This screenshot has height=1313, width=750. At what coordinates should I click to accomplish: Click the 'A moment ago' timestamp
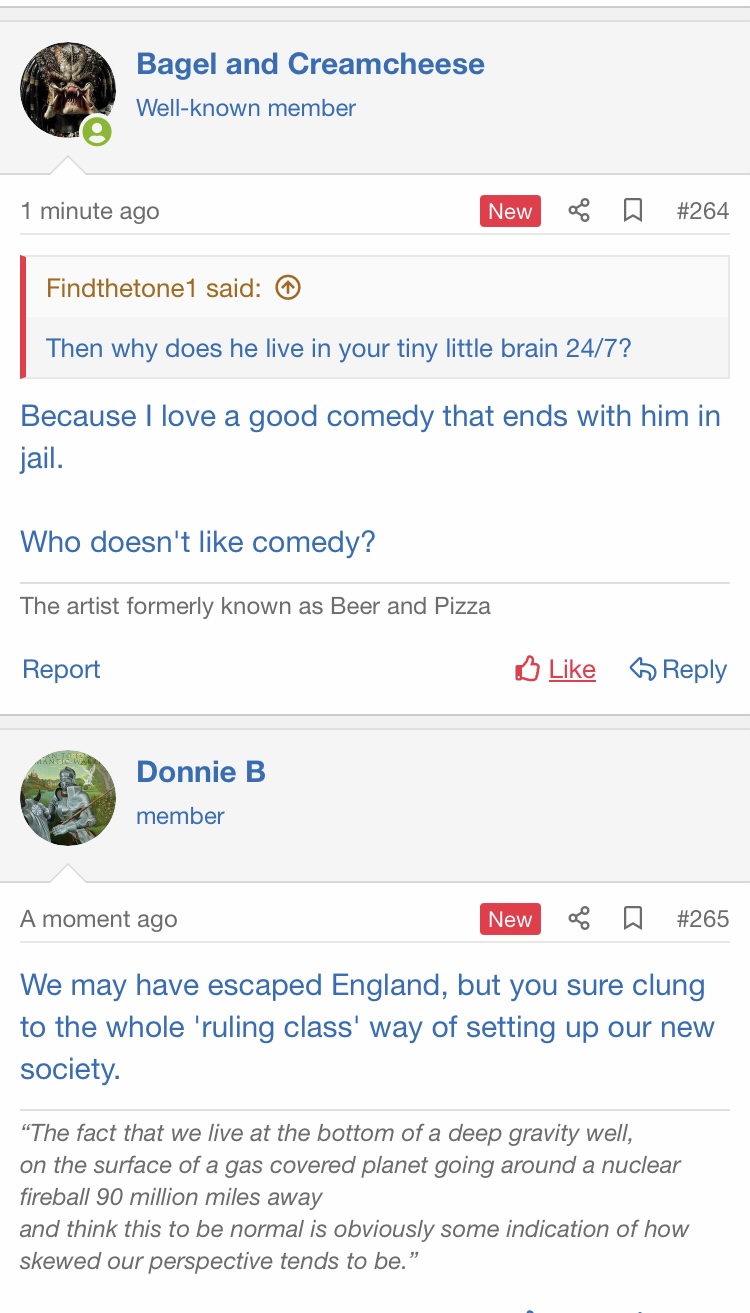coord(99,919)
